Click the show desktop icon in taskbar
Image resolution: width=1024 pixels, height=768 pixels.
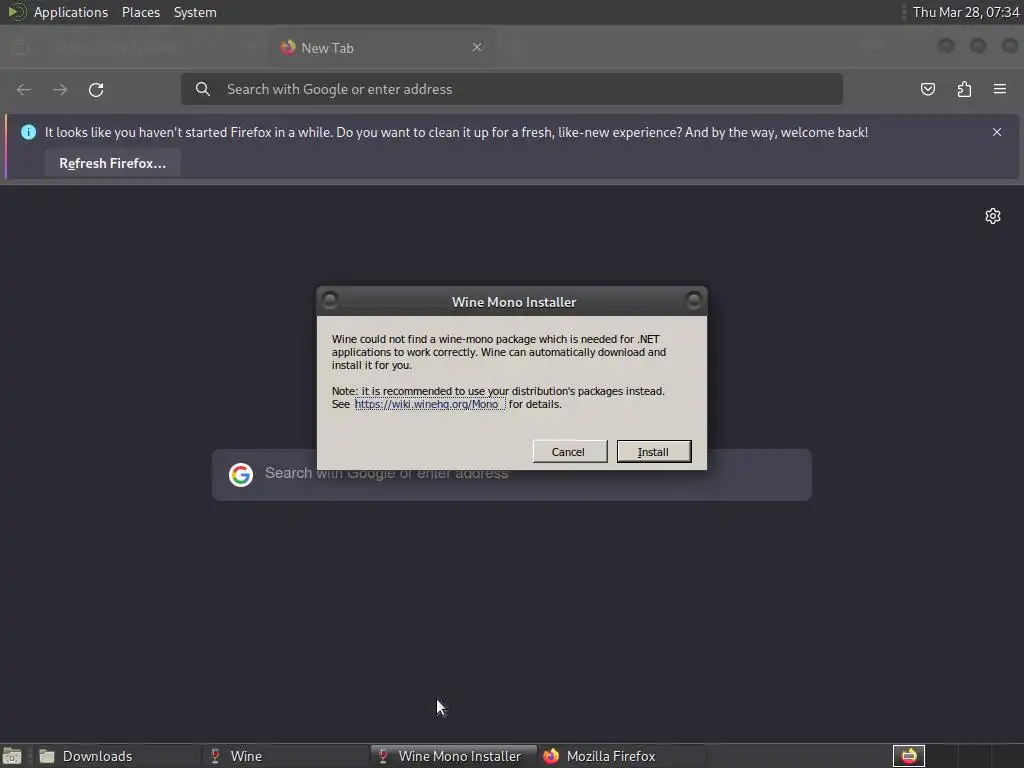click(x=12, y=756)
